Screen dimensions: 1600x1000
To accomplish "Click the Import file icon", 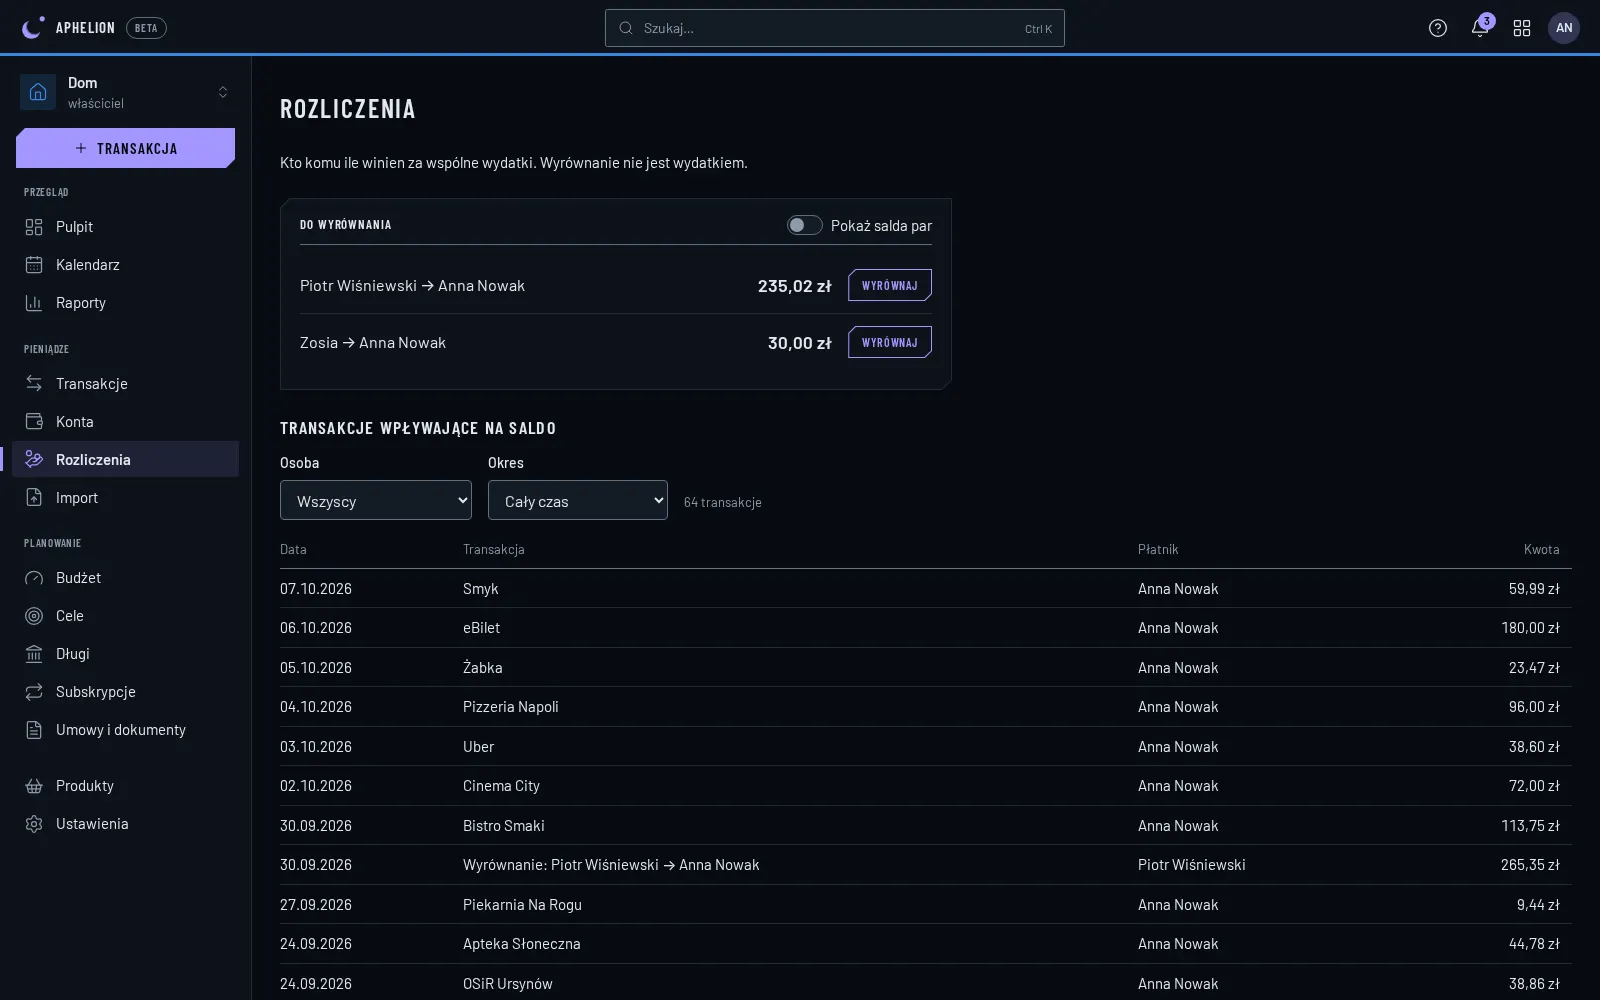I will pos(34,498).
